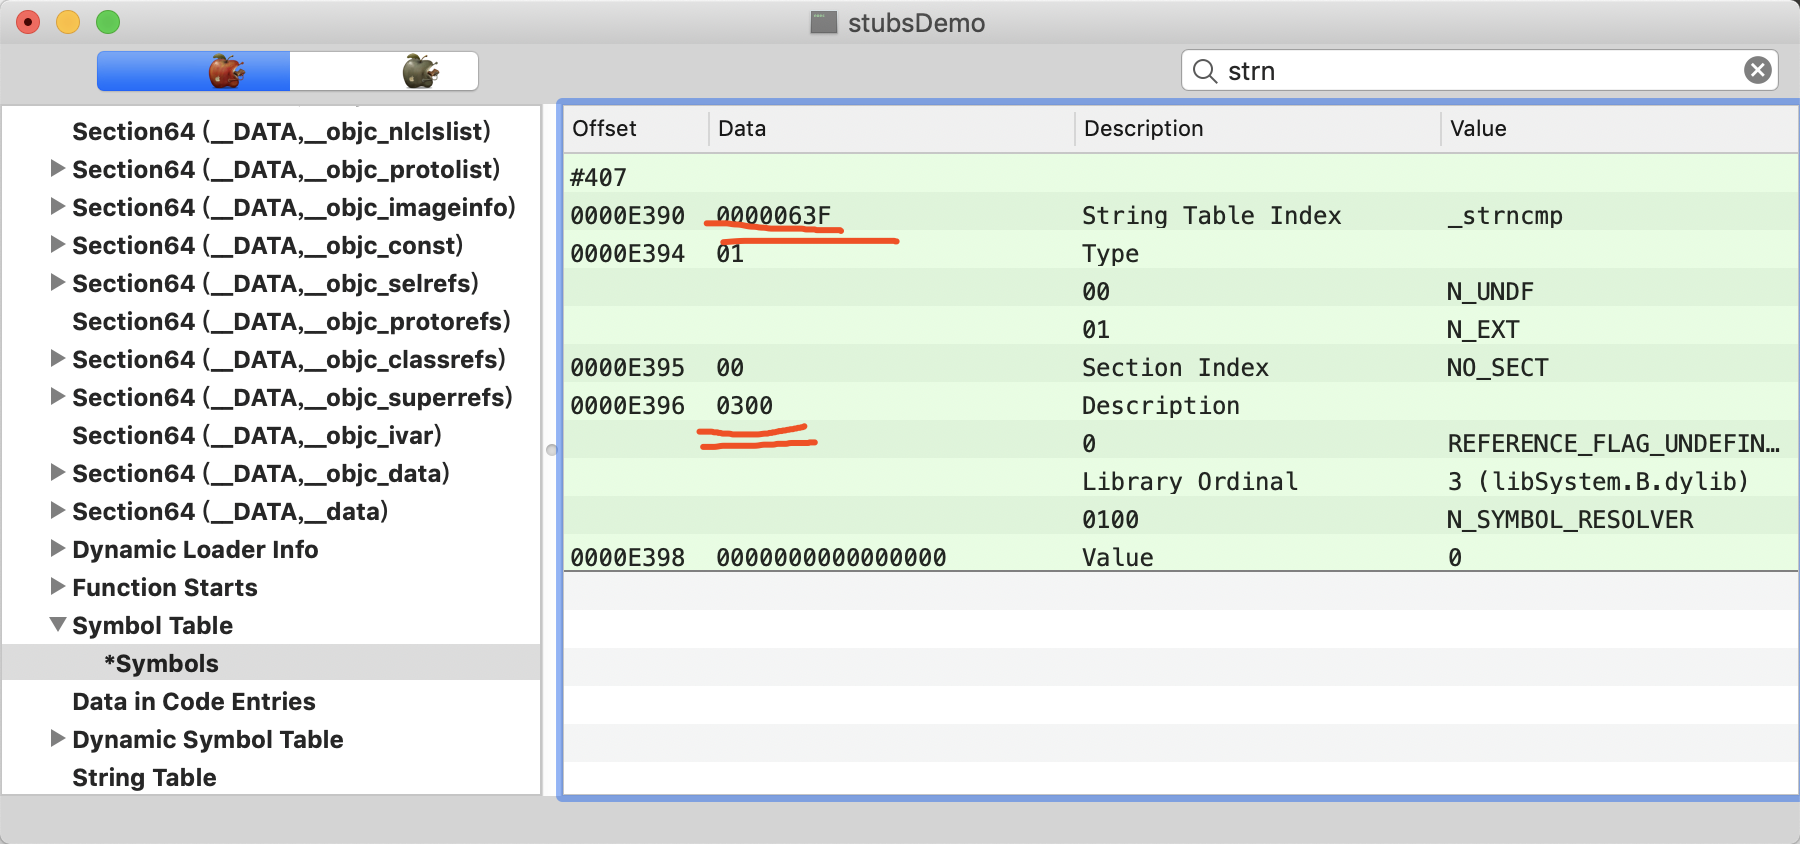The height and width of the screenshot is (844, 1800).
Task: Click the magnifier icon in search field
Action: click(x=1205, y=71)
